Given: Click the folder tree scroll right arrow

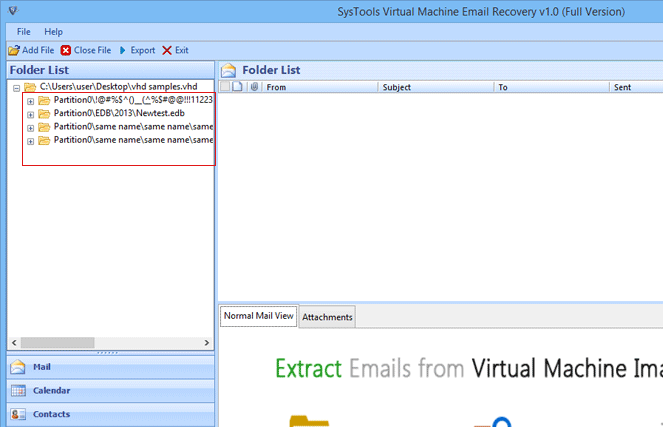Looking at the screenshot, I should [x=207, y=342].
